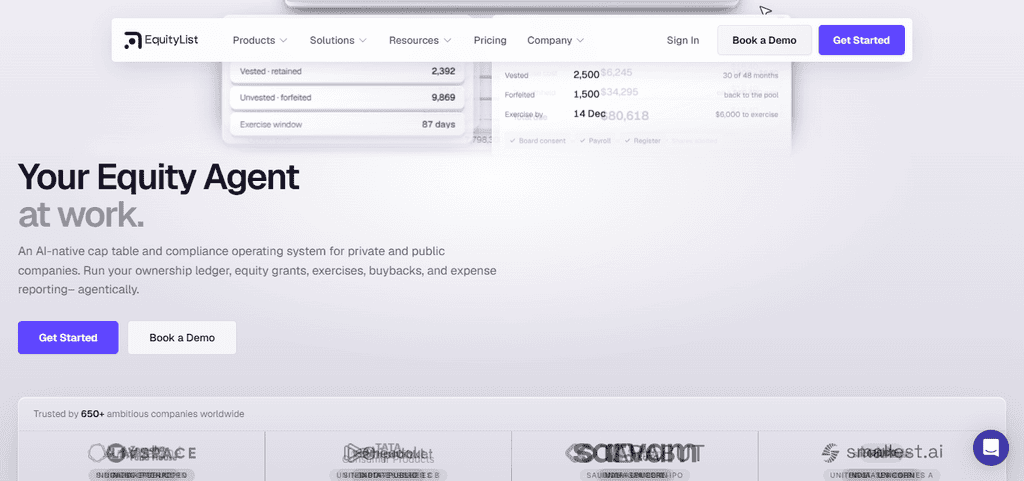Click the '87 days' value
The image size is (1024, 481).
coord(438,124)
